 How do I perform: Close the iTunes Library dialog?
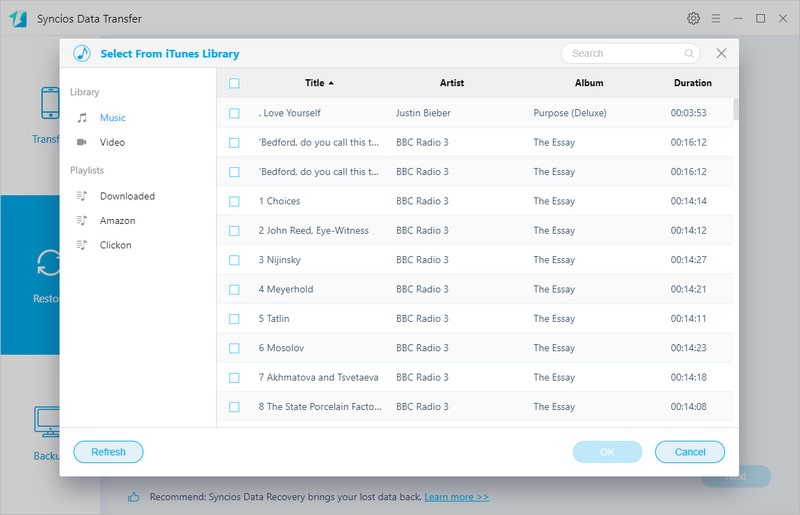(721, 53)
